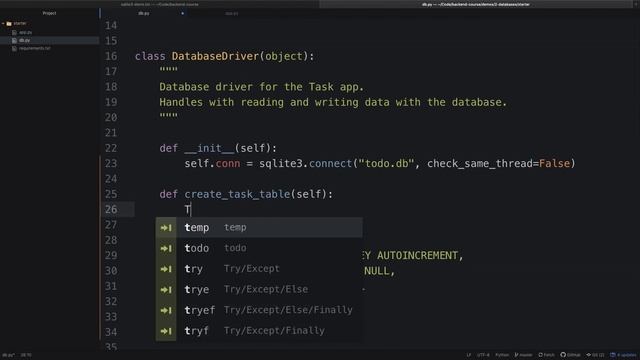Click snippet icon beside trye suggestion
Image resolution: width=640 pixels, height=360 pixels.
(166, 289)
